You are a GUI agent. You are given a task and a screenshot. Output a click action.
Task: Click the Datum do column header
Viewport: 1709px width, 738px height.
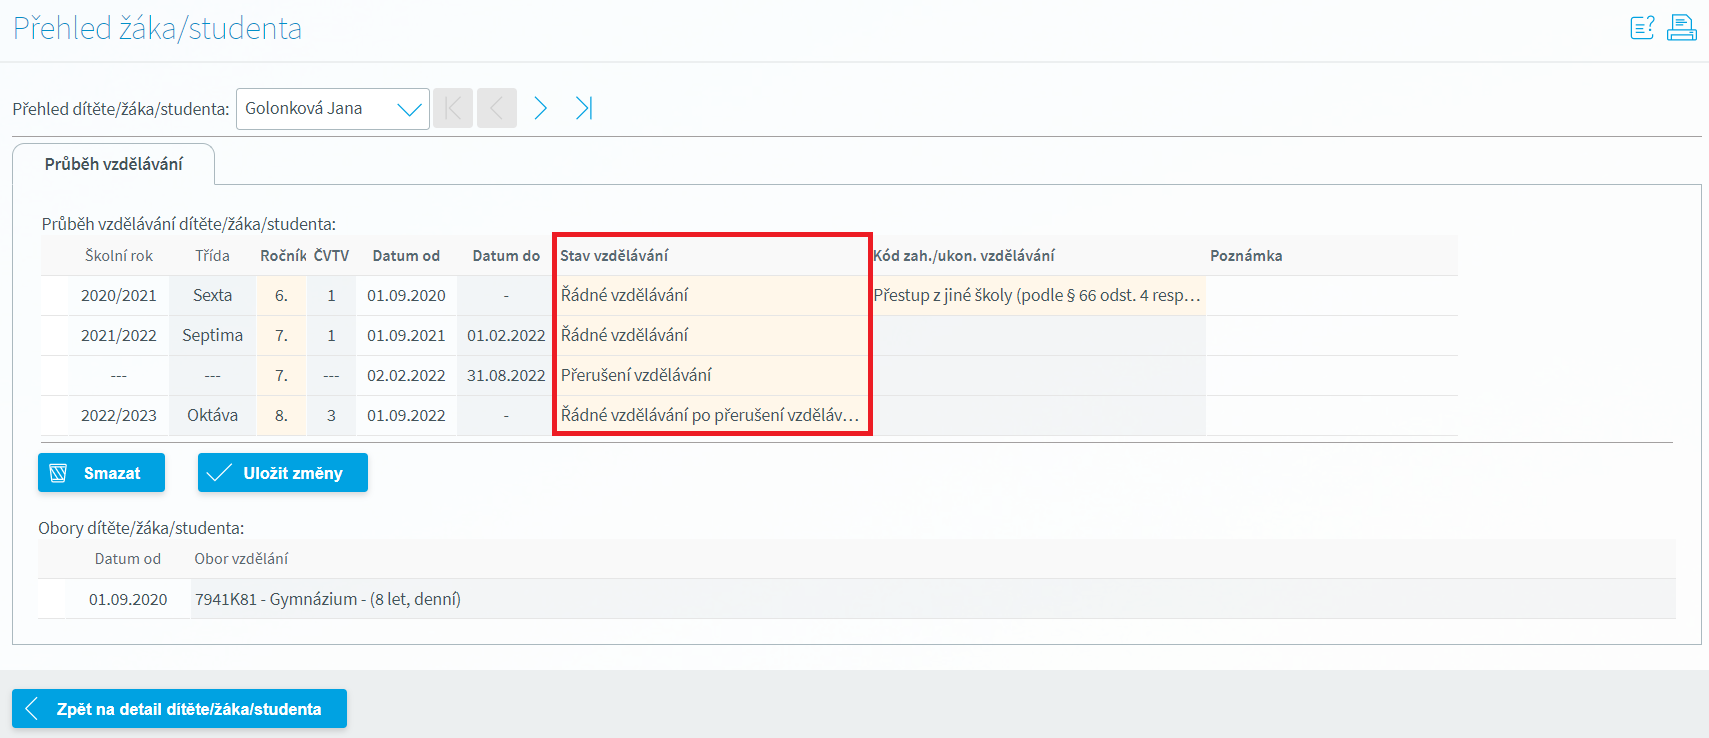pyautogui.click(x=506, y=256)
